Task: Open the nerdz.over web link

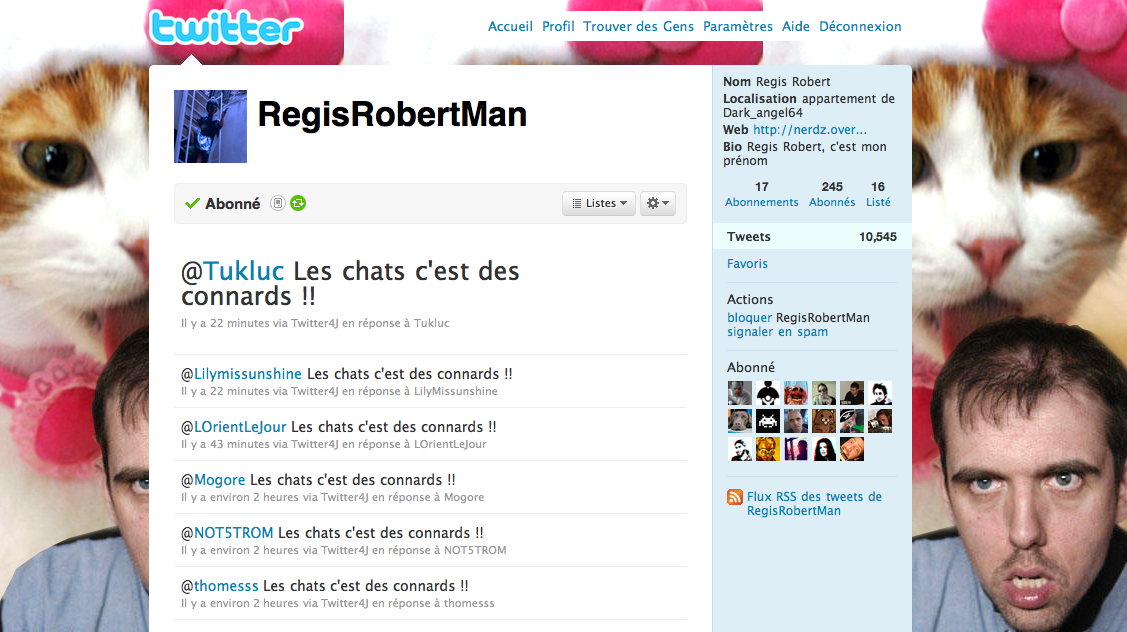Action: pos(810,130)
